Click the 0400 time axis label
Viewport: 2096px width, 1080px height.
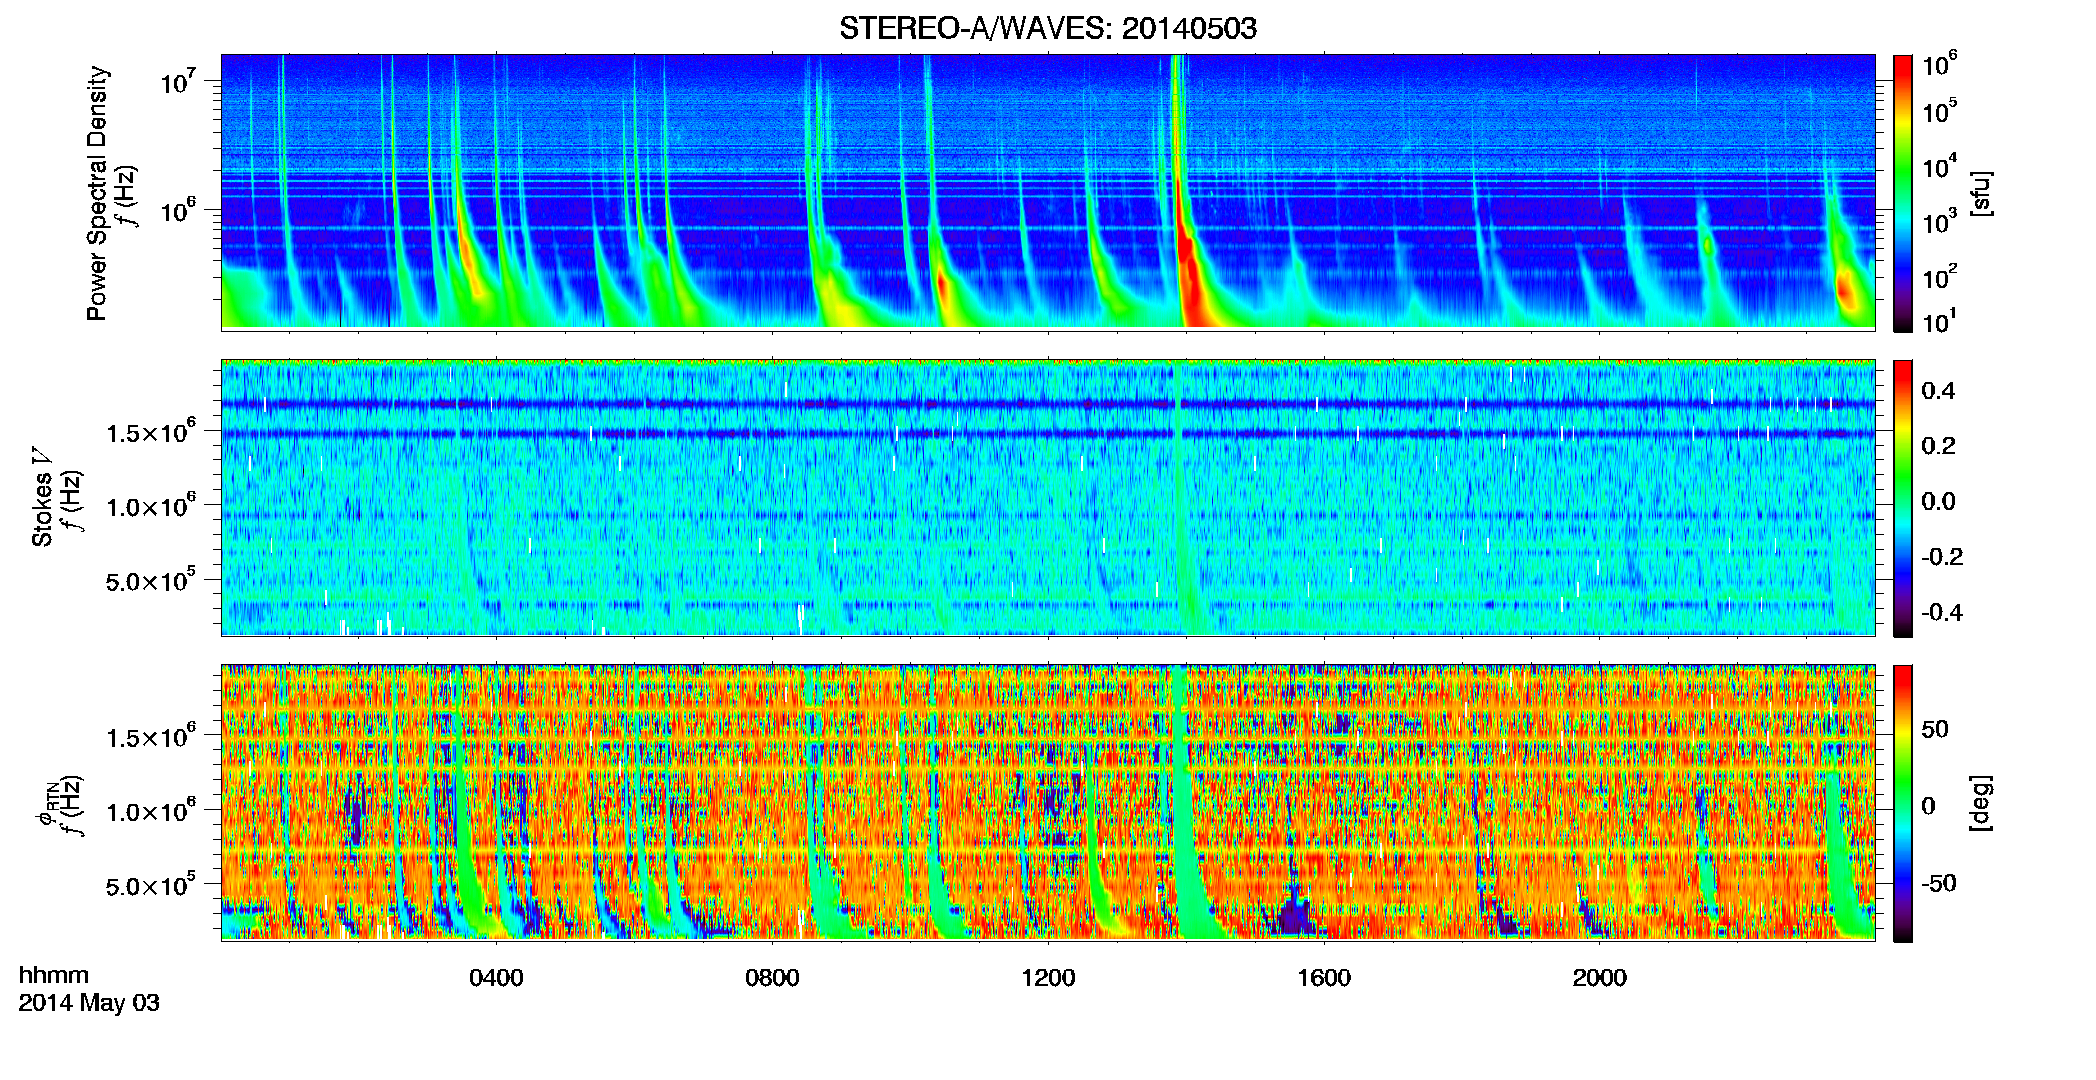[496, 977]
